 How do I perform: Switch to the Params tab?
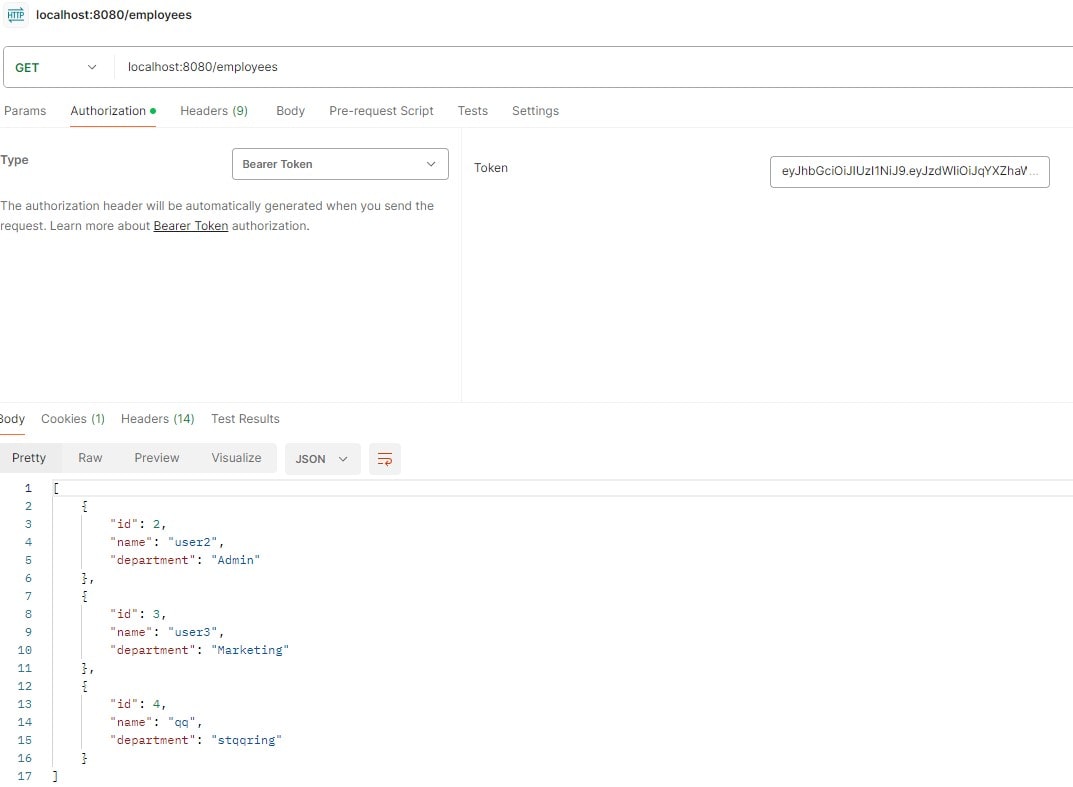(x=25, y=111)
